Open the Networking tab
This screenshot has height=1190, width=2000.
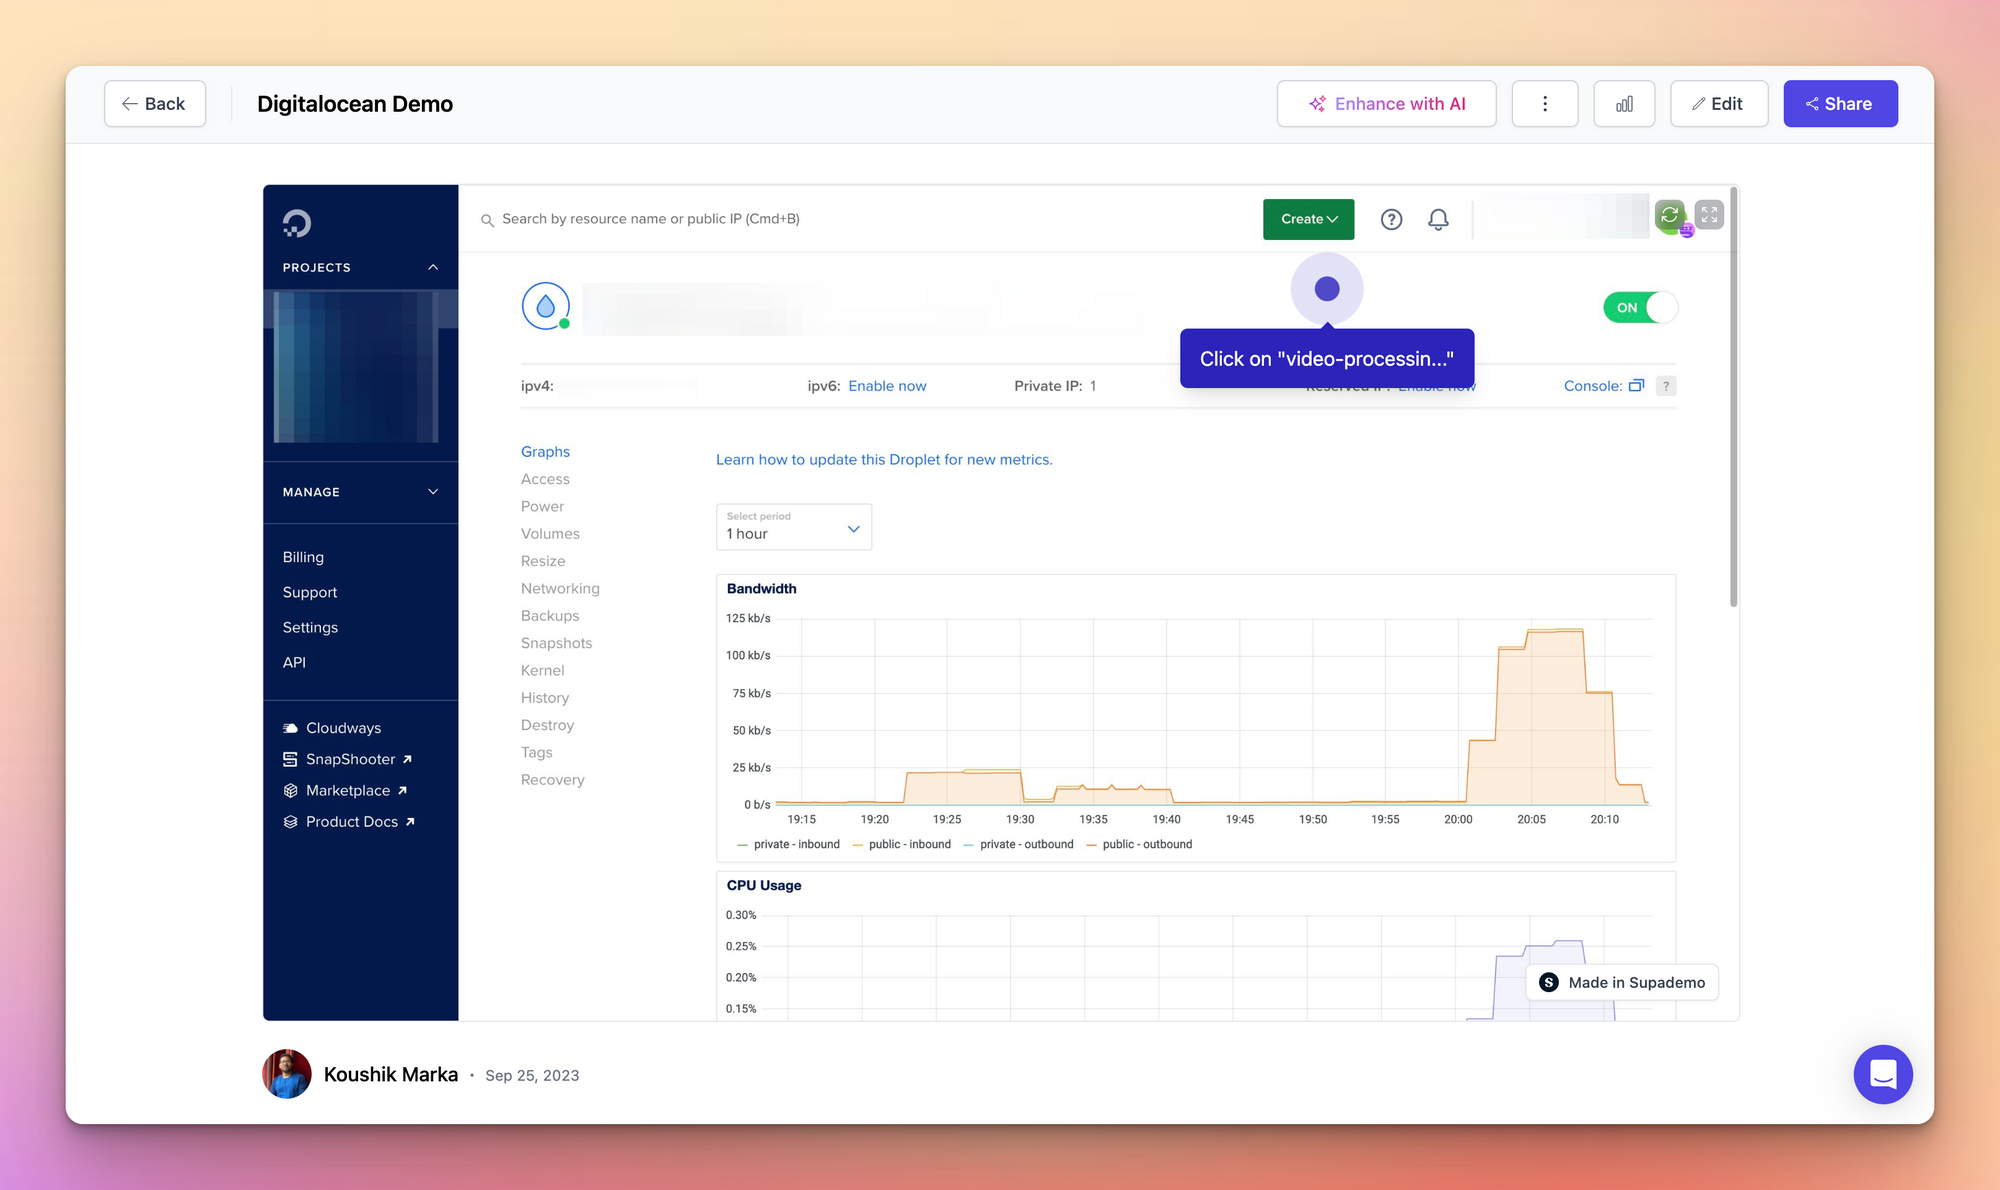pyautogui.click(x=560, y=588)
